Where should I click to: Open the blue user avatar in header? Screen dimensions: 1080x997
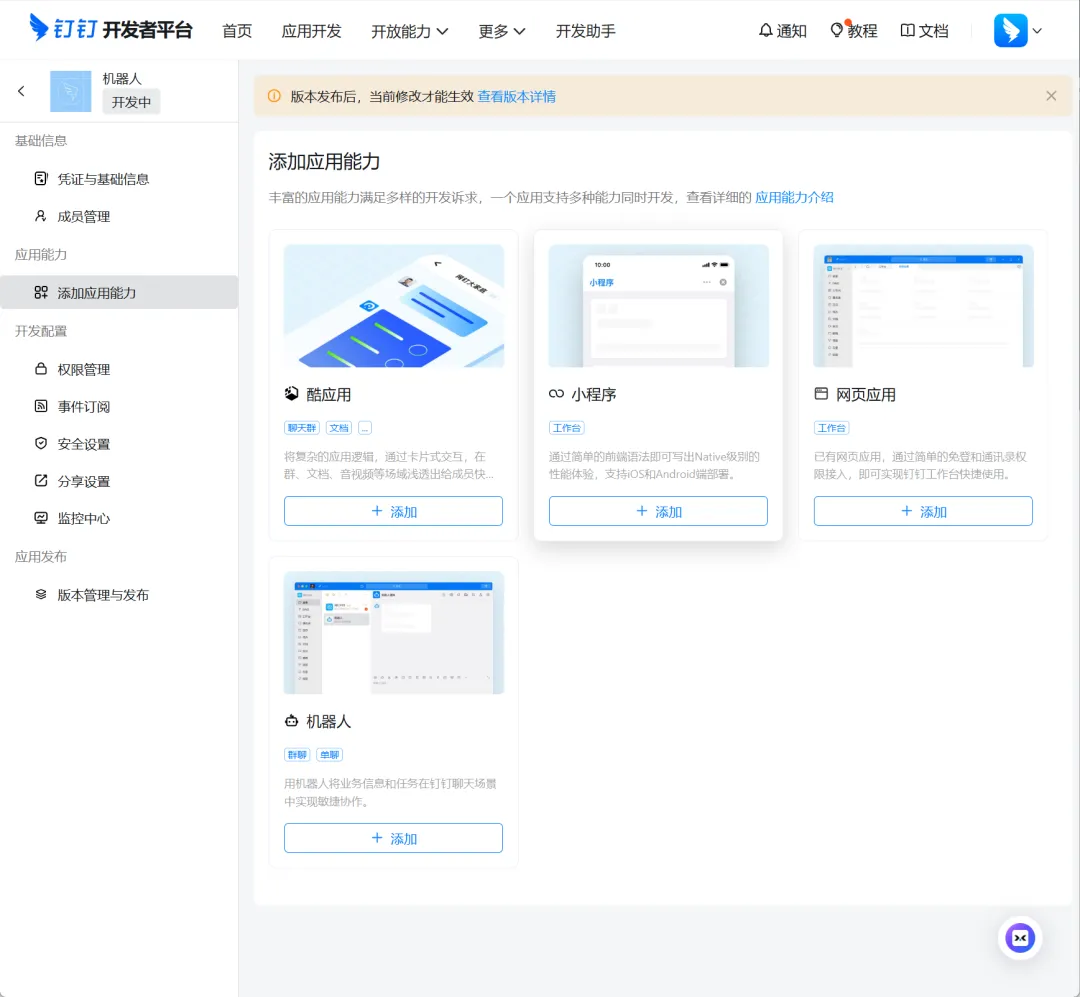point(1010,30)
